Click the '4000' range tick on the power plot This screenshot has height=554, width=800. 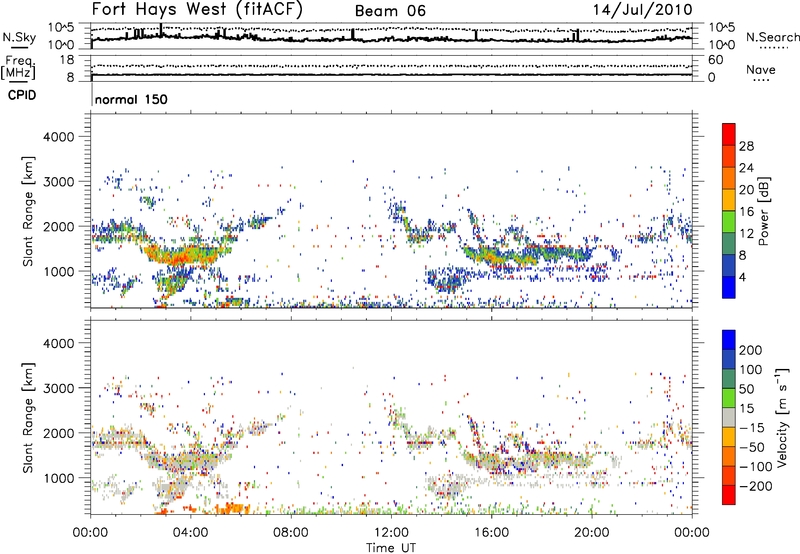[x=58, y=137]
